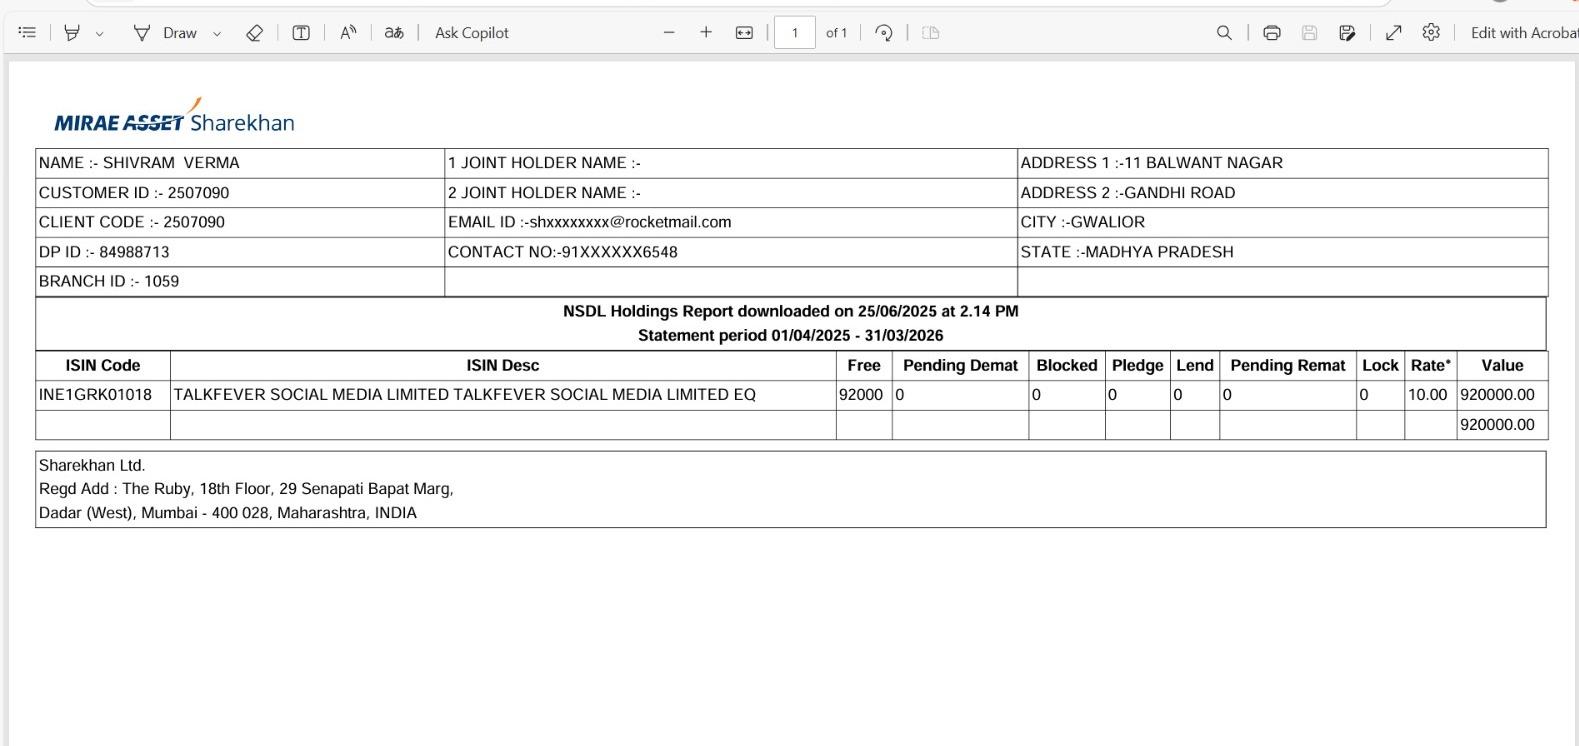Open Find in document search
The image size is (1579, 746).
click(1224, 33)
